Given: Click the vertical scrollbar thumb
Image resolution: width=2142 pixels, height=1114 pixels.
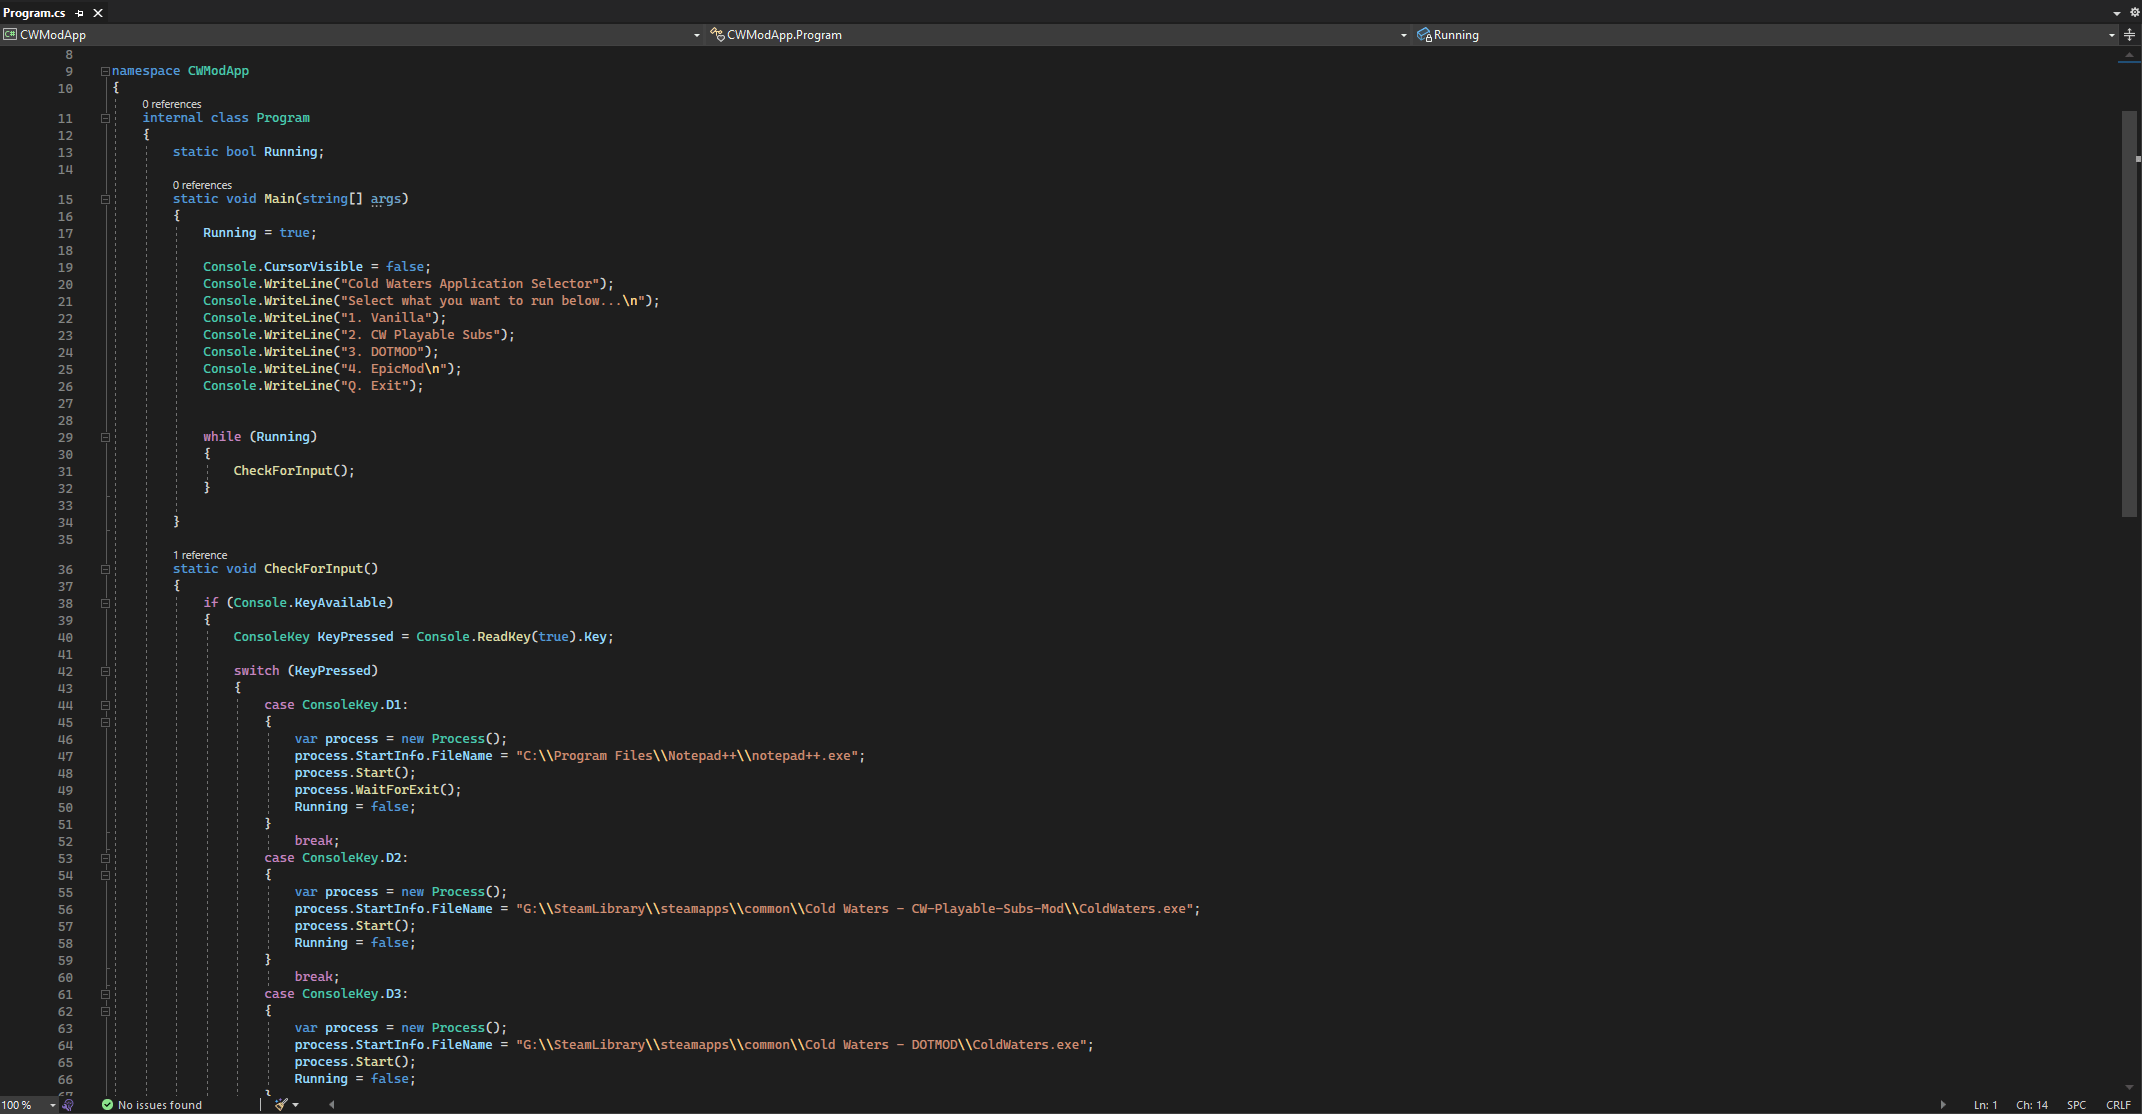Looking at the screenshot, I should tap(2128, 314).
